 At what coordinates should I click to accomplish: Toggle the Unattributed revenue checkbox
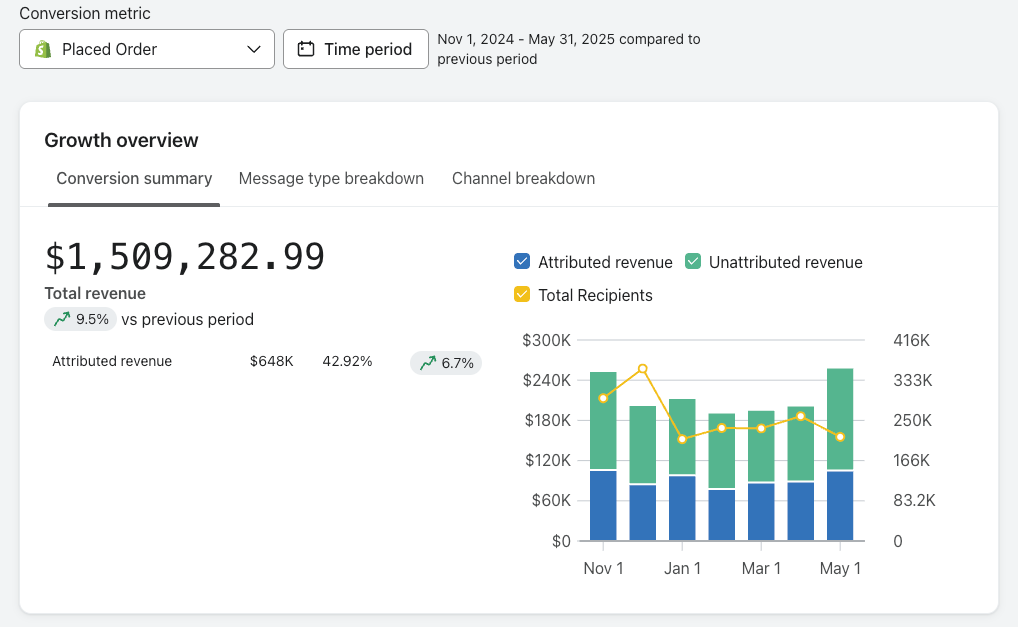point(692,262)
